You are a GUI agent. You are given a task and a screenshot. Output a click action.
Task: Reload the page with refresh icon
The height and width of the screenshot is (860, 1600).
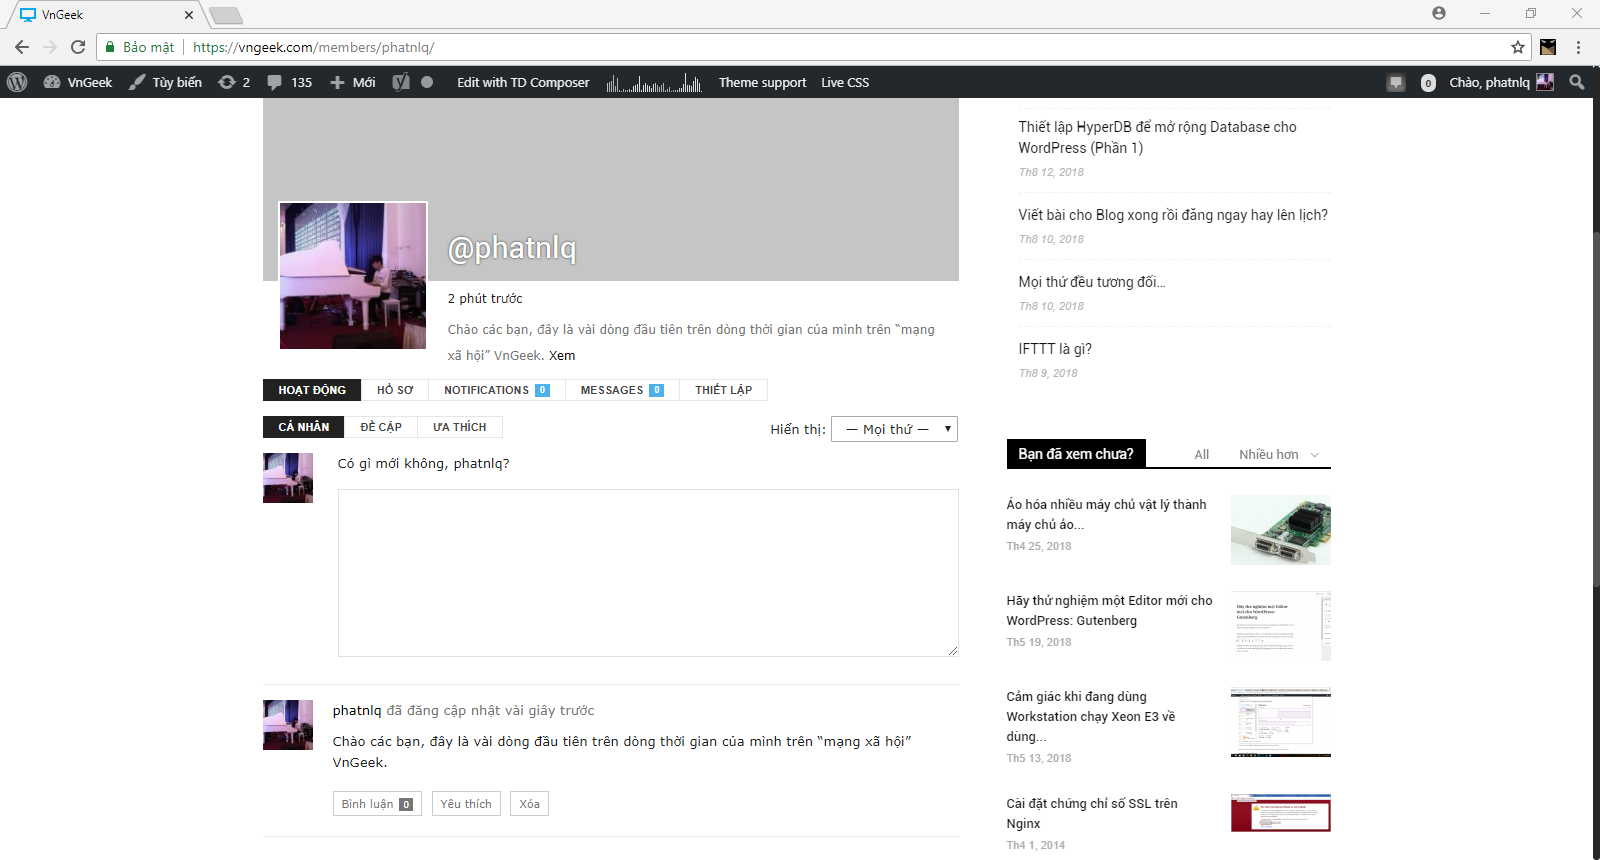pyautogui.click(x=78, y=47)
